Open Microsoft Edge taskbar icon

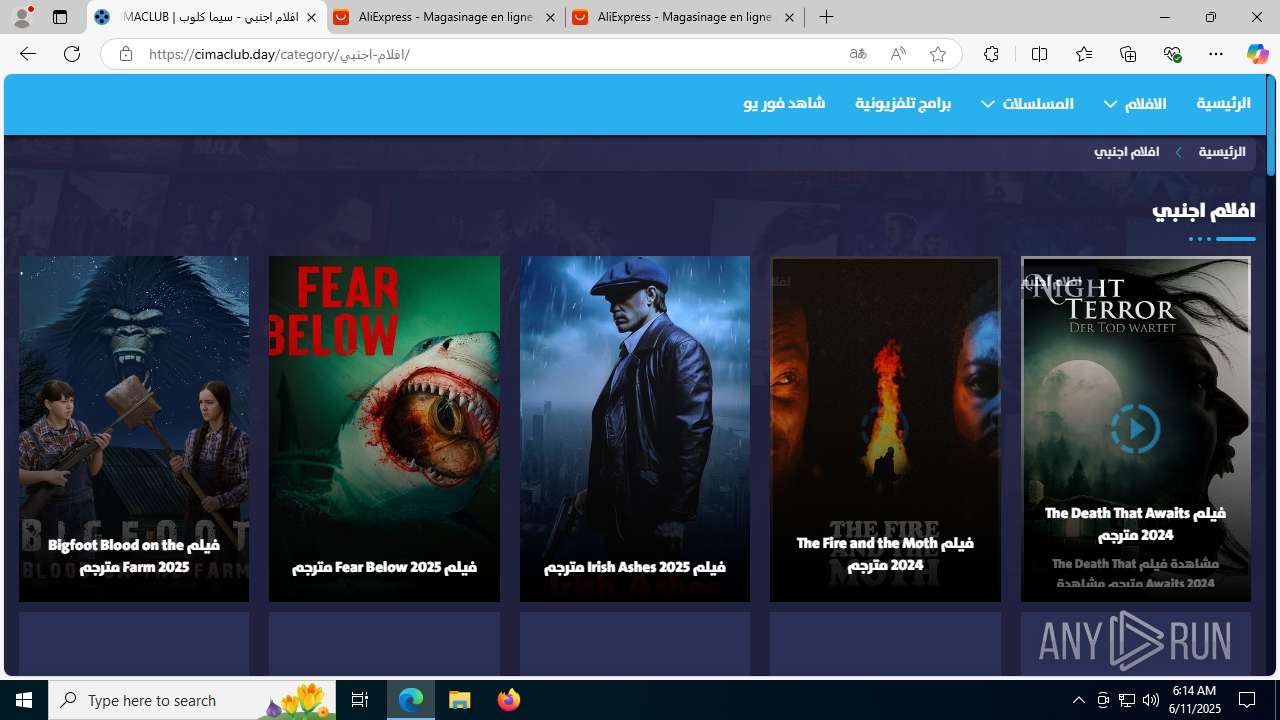coord(411,700)
